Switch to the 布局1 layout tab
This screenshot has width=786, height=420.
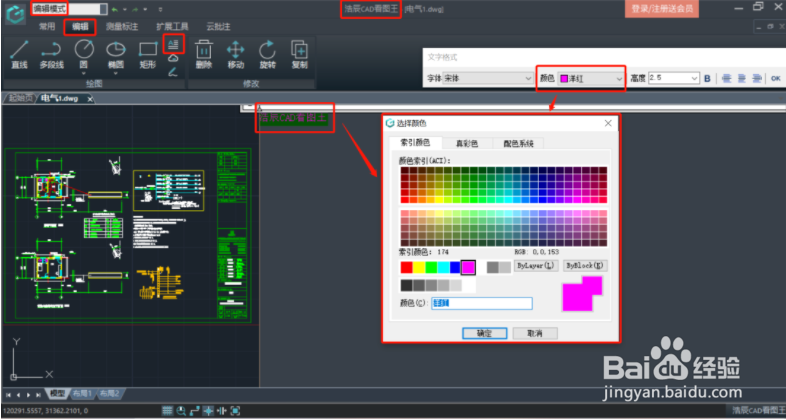83,394
